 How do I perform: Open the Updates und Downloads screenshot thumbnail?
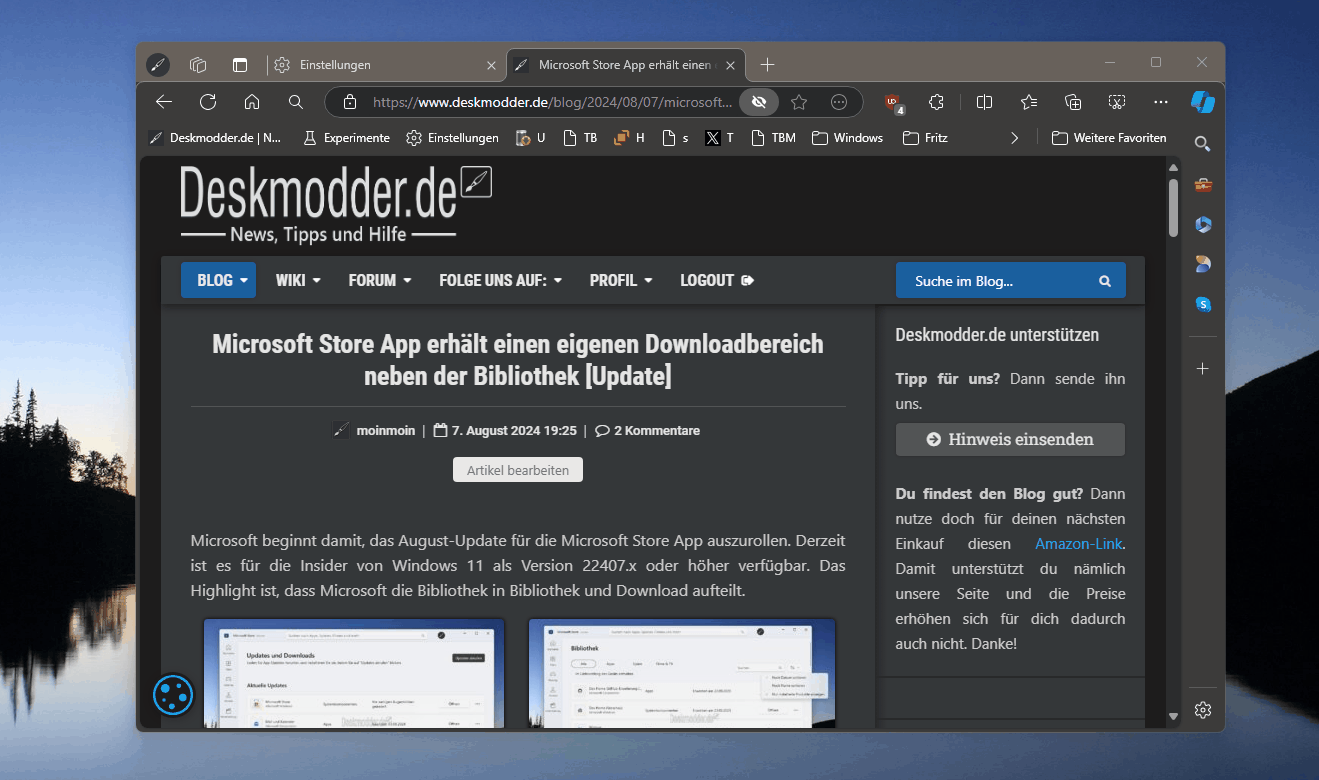click(354, 673)
